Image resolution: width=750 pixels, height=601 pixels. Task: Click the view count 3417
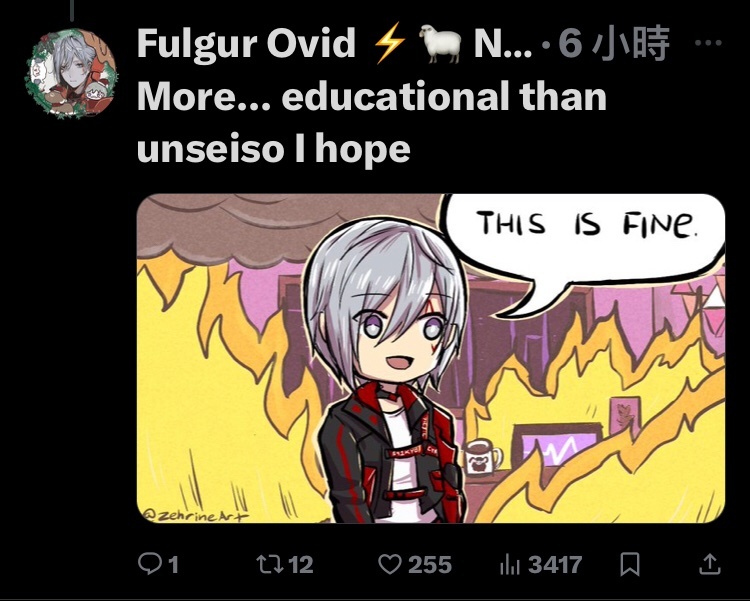(x=555, y=565)
